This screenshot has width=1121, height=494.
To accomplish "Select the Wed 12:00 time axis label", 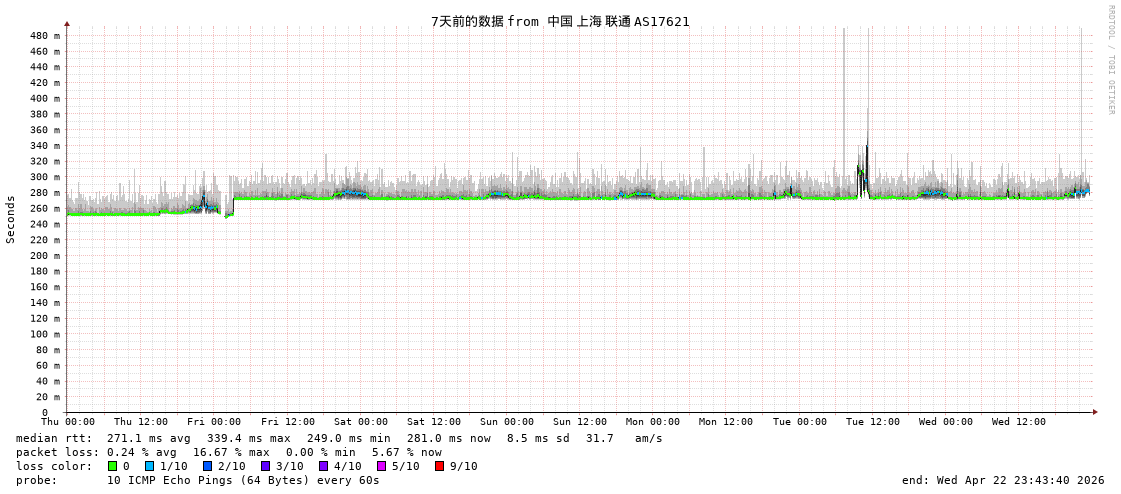I will 1019,422.
